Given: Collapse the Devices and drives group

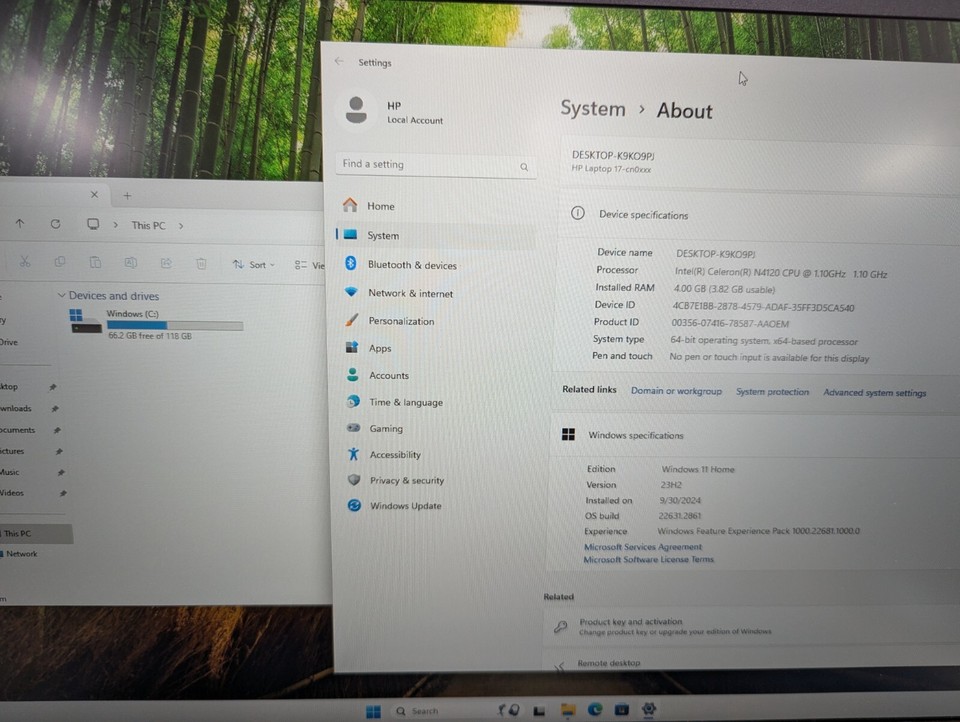Looking at the screenshot, I should click(x=62, y=296).
